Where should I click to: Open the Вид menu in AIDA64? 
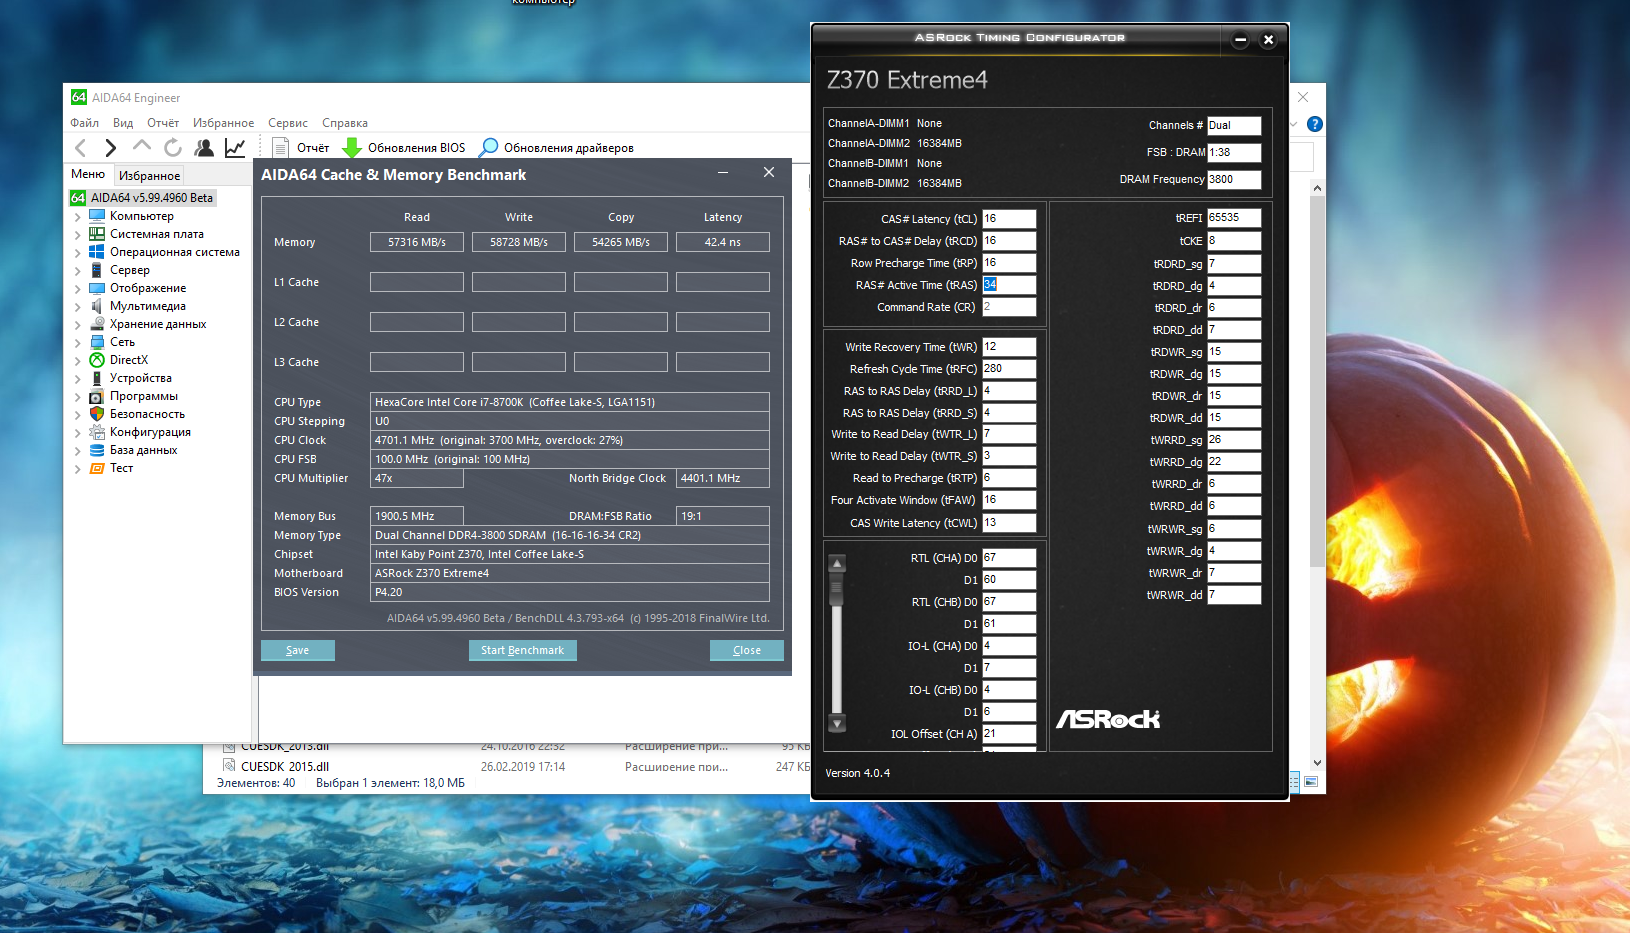(x=123, y=123)
